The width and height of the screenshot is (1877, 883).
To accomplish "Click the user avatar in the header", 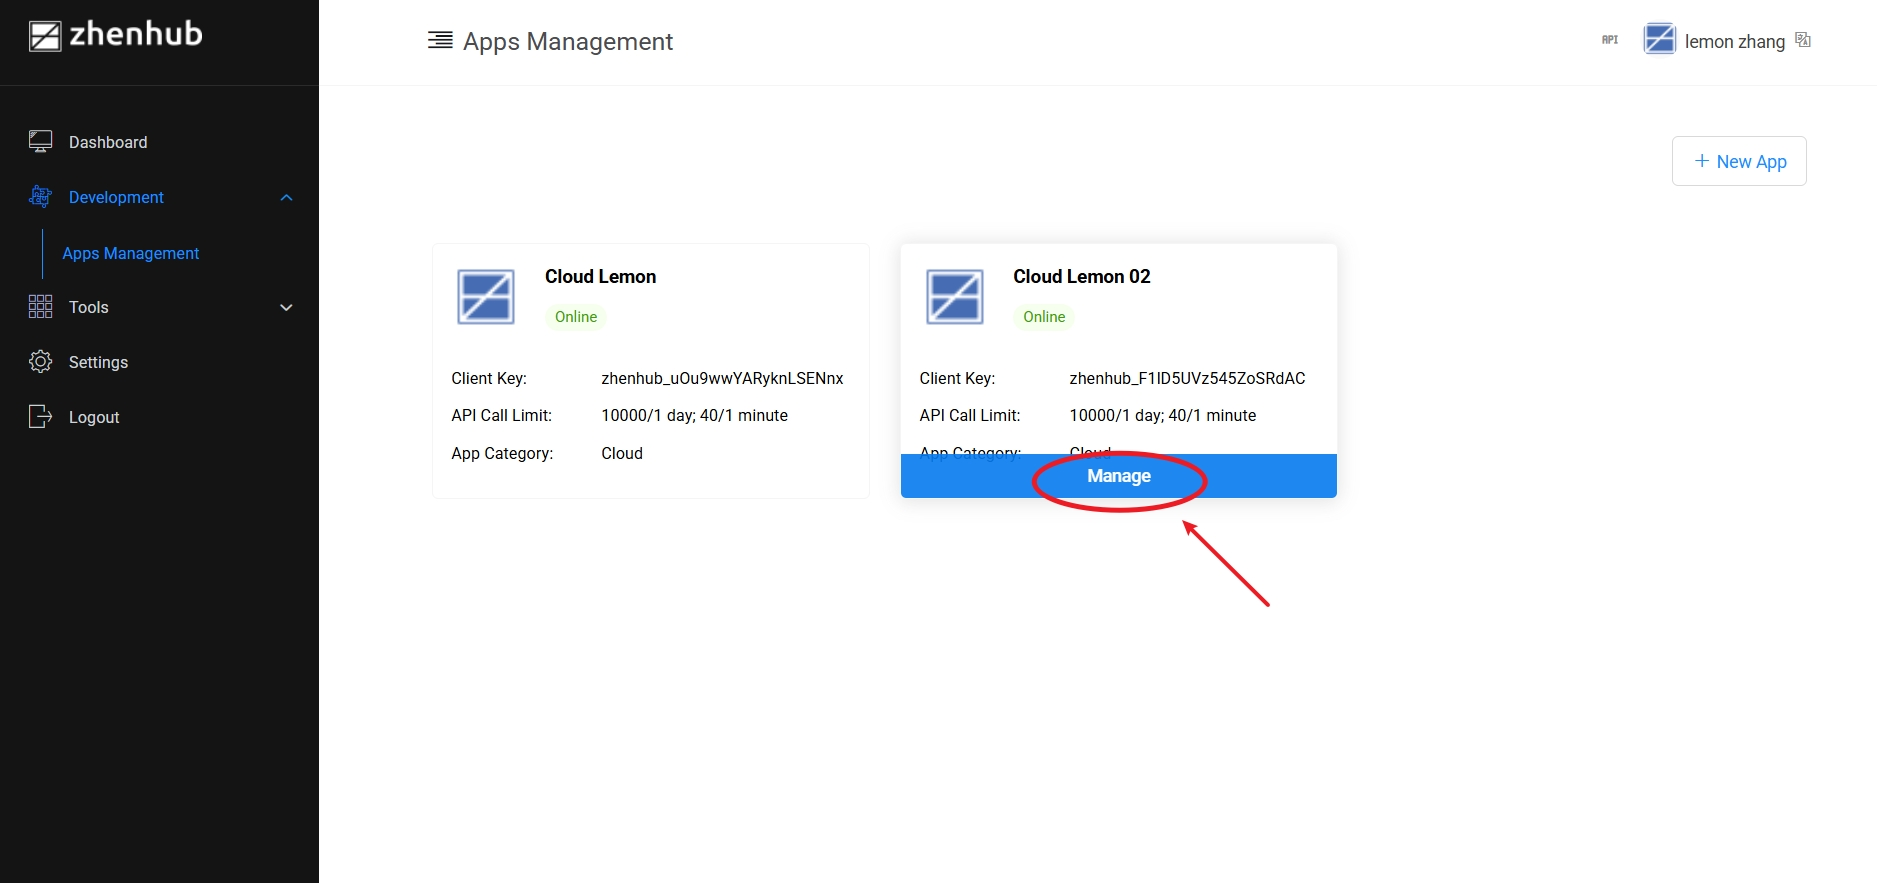I will [1659, 40].
